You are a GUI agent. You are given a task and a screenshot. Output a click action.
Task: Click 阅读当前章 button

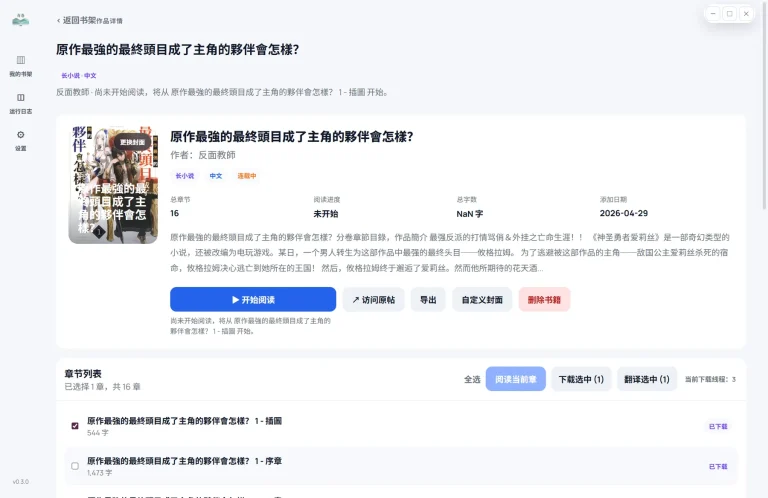[x=516, y=379]
